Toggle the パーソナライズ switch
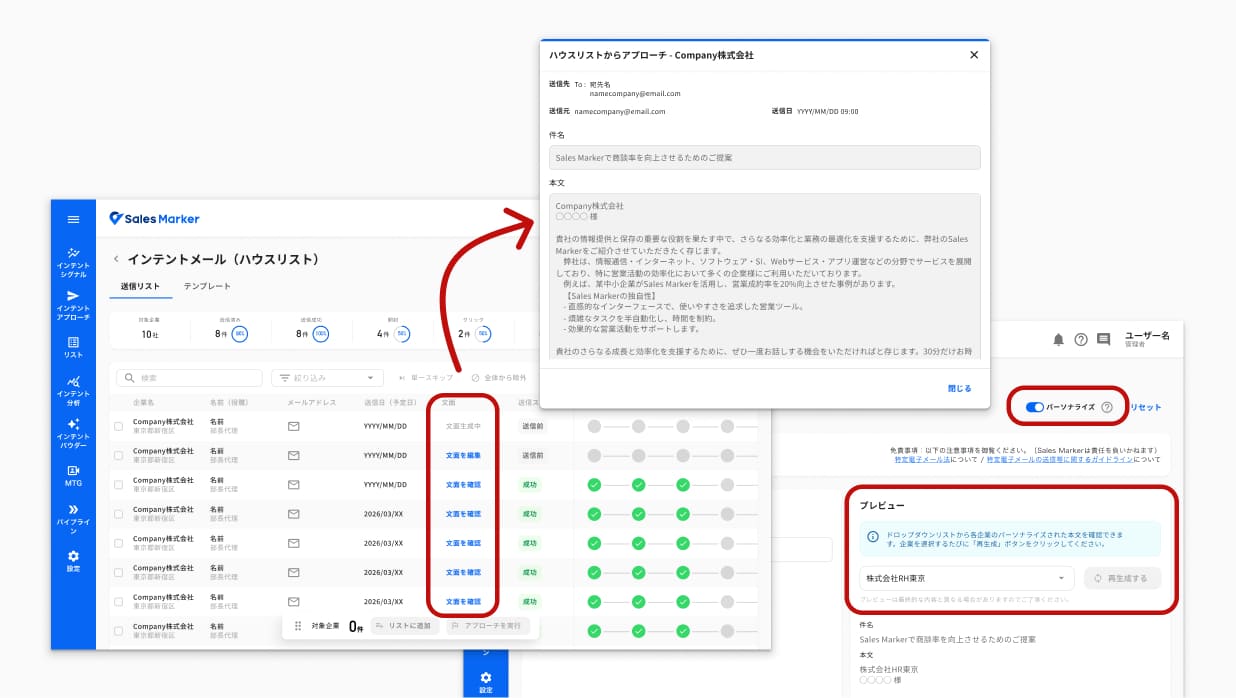The width and height of the screenshot is (1236, 698). coord(1034,407)
